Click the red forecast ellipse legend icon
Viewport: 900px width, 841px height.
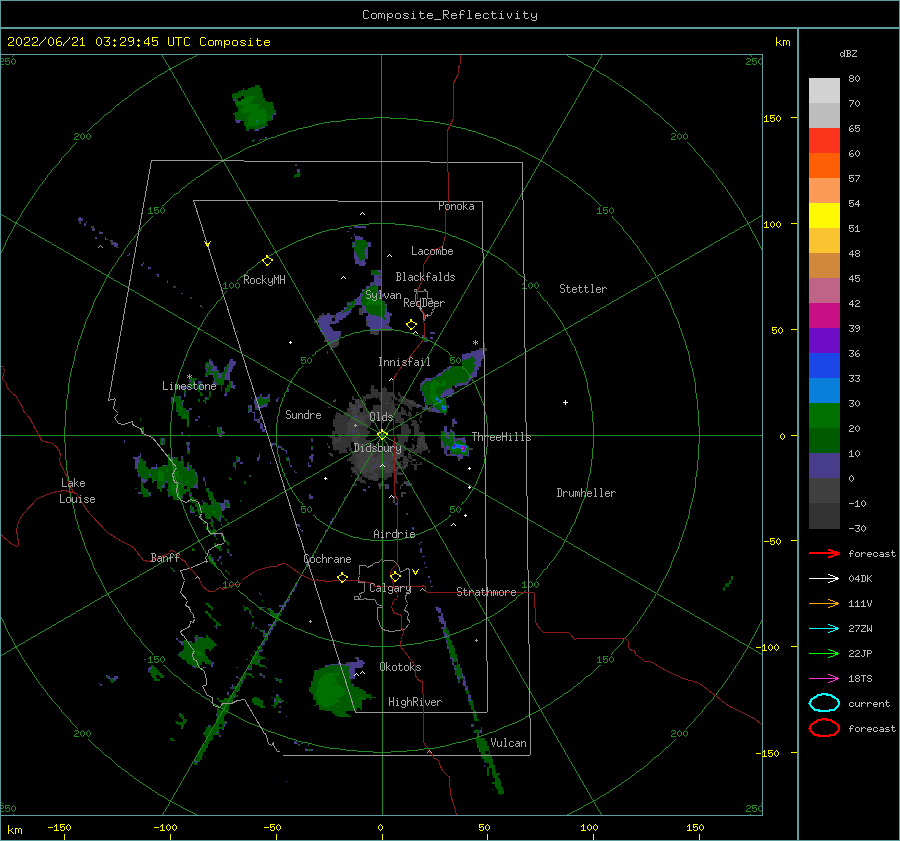824,728
